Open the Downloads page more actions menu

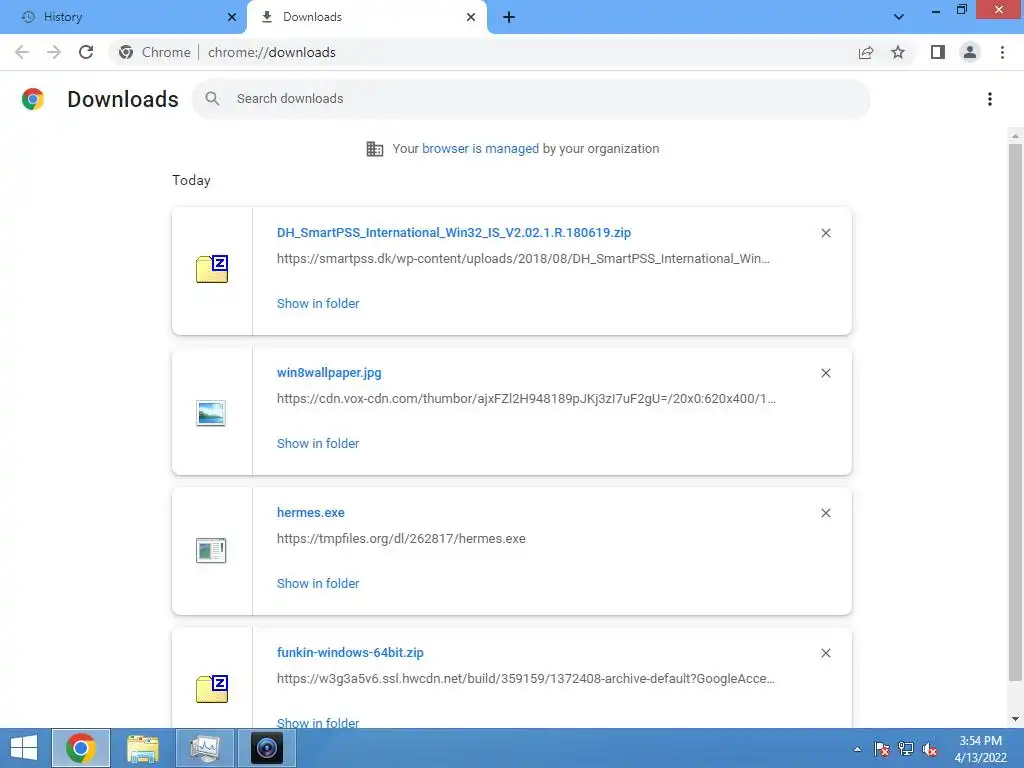pyautogui.click(x=990, y=99)
